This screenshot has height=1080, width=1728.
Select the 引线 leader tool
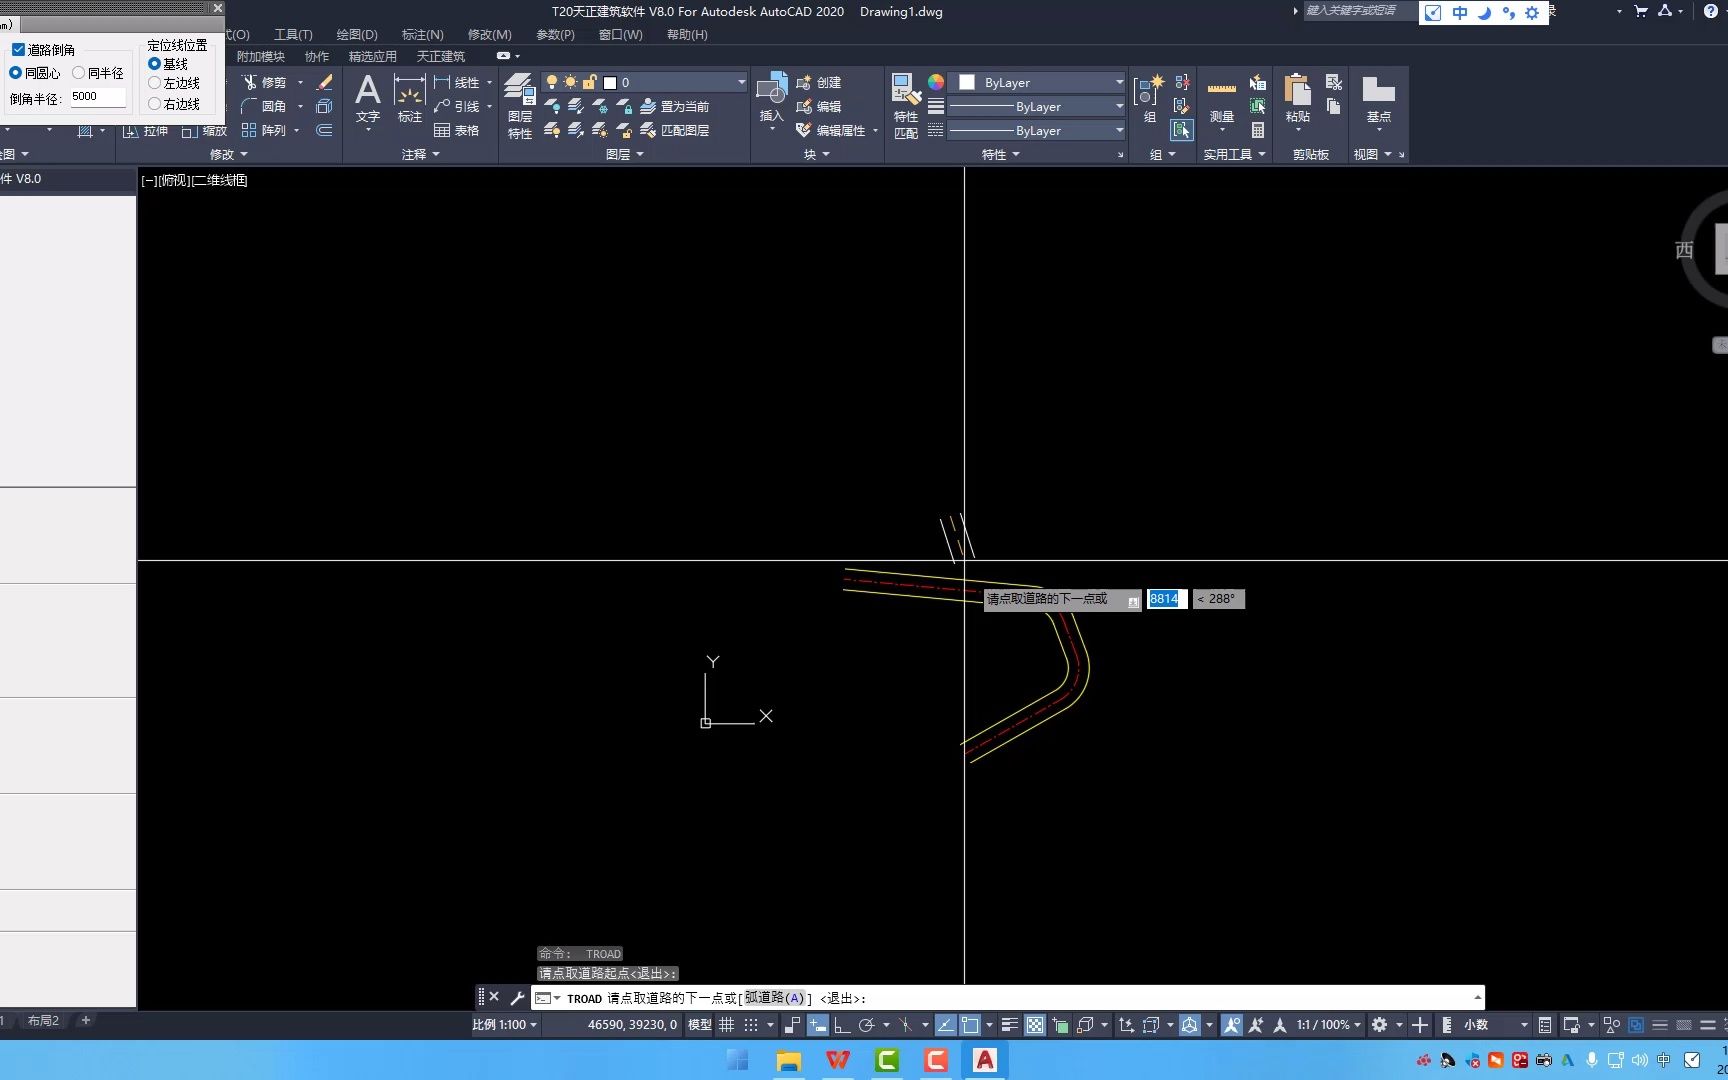click(457, 106)
